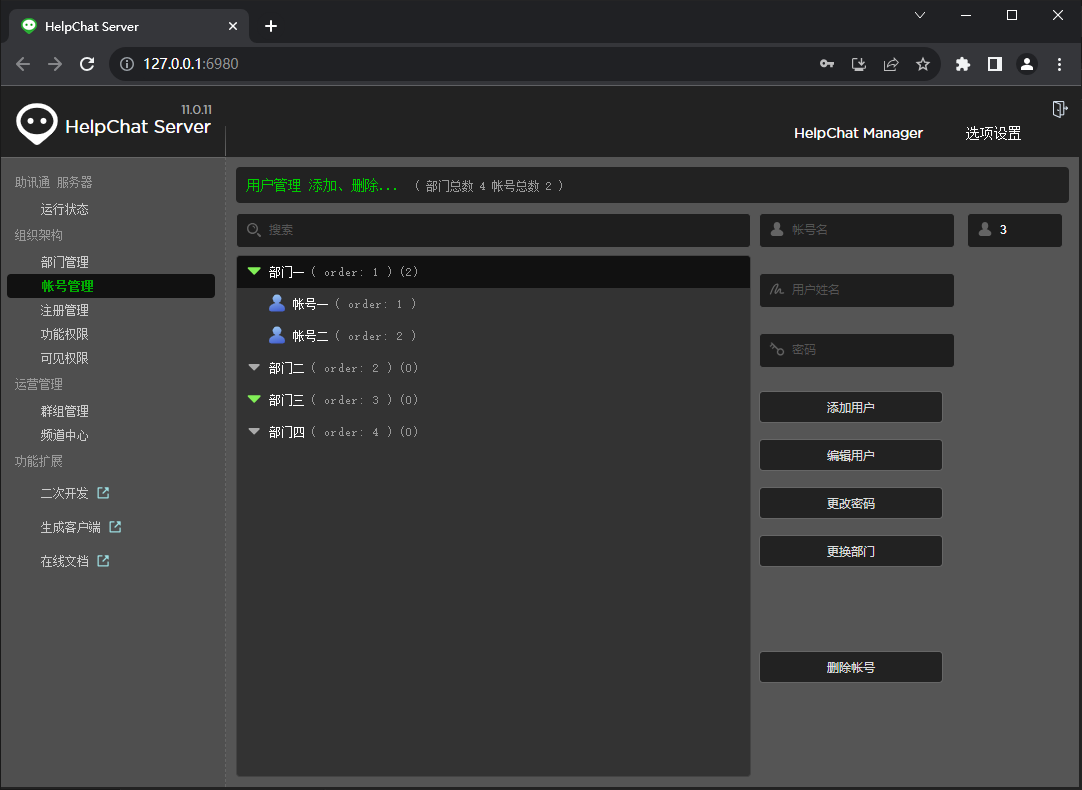Open 选项设置 in the top navigation
This screenshot has height=790, width=1082.
click(993, 133)
